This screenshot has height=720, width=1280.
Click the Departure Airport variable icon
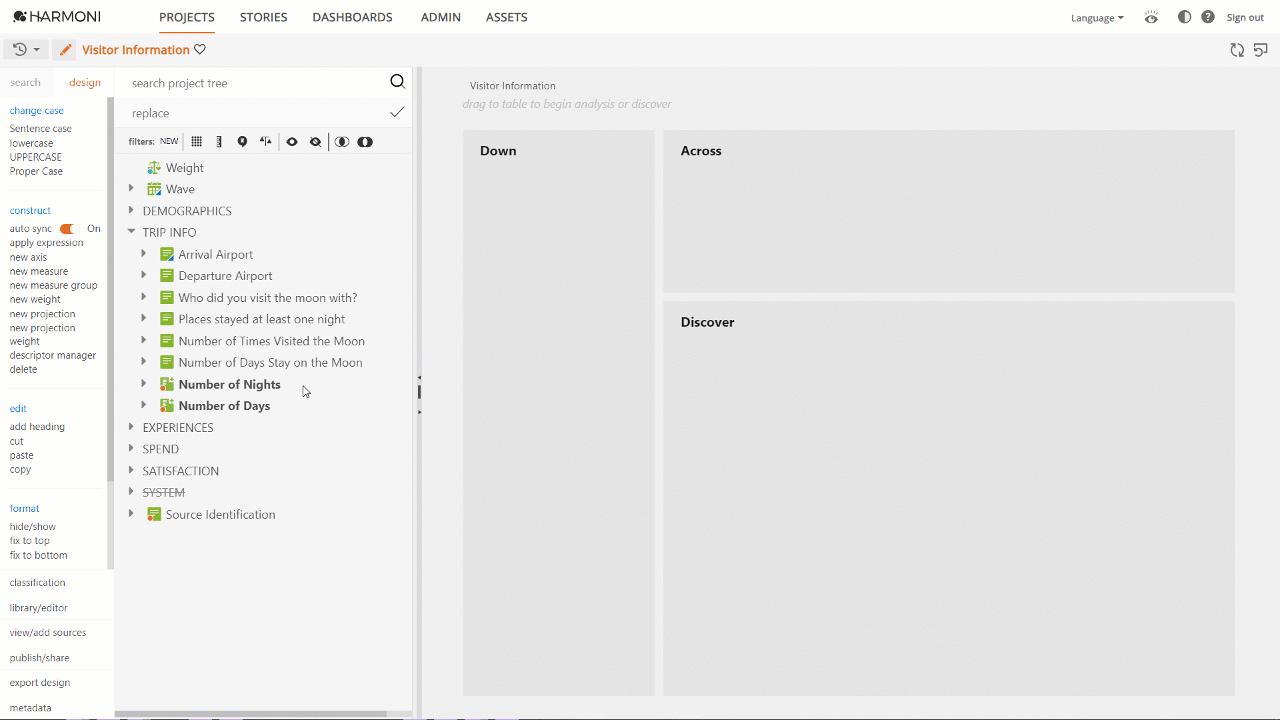coord(167,276)
